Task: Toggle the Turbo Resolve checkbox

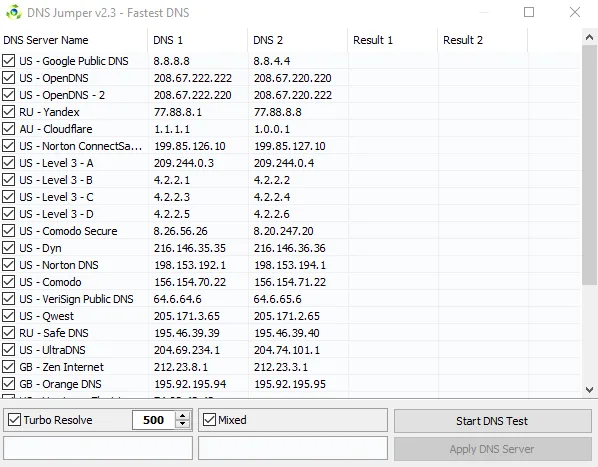Action: click(14, 420)
